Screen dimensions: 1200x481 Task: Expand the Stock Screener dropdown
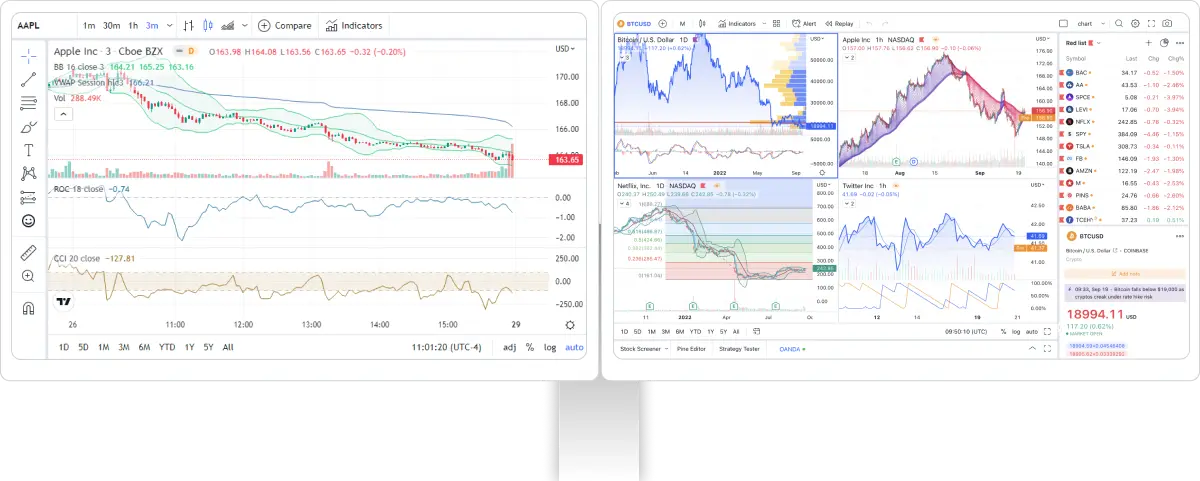665,349
